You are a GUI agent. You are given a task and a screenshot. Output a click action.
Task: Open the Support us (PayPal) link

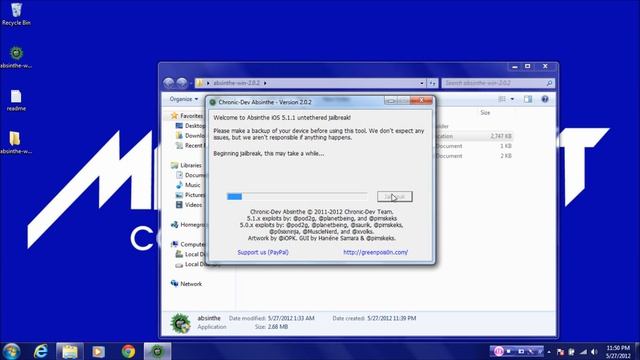pyautogui.click(x=263, y=252)
